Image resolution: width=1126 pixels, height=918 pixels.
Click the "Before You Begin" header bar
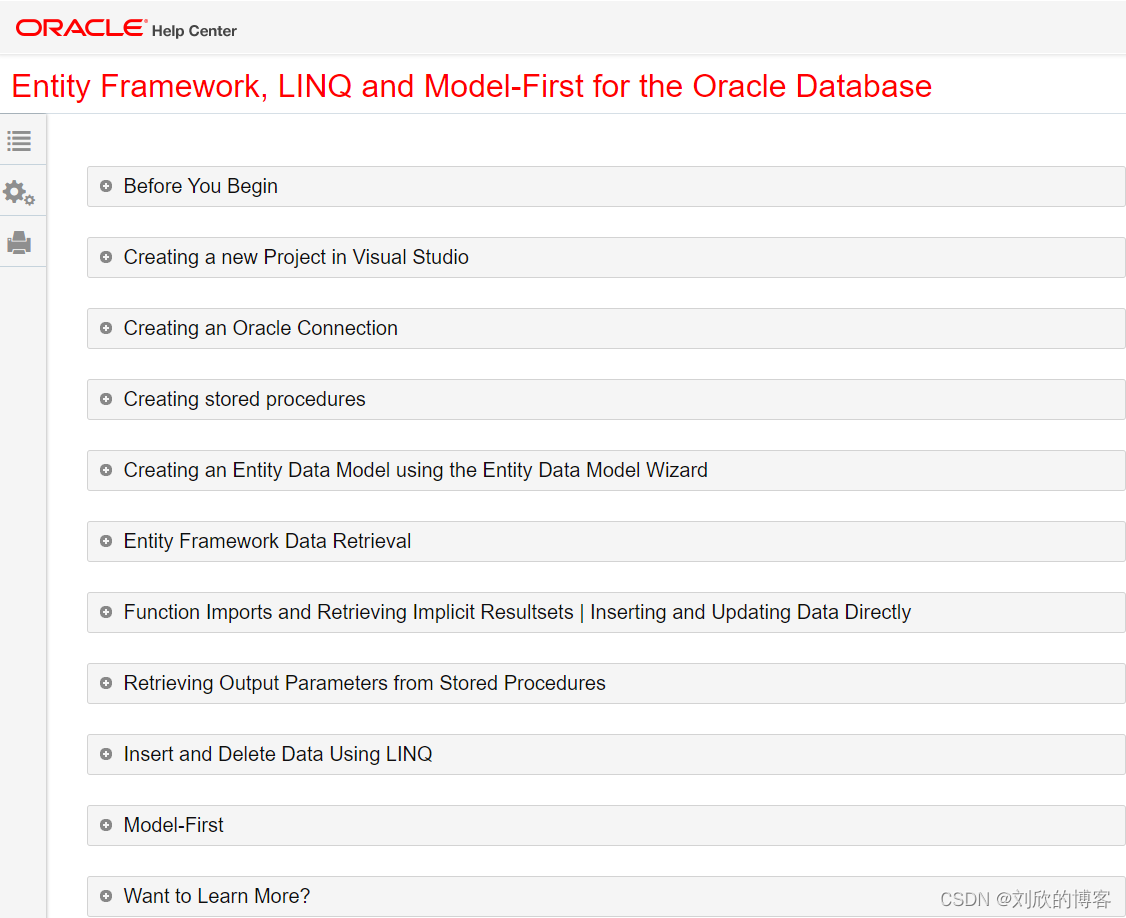[200, 186]
